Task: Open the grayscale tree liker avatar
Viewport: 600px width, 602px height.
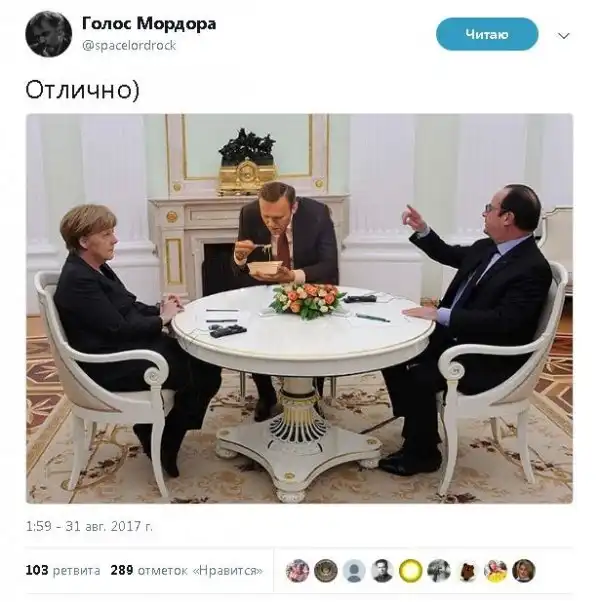Action: [x=439, y=571]
